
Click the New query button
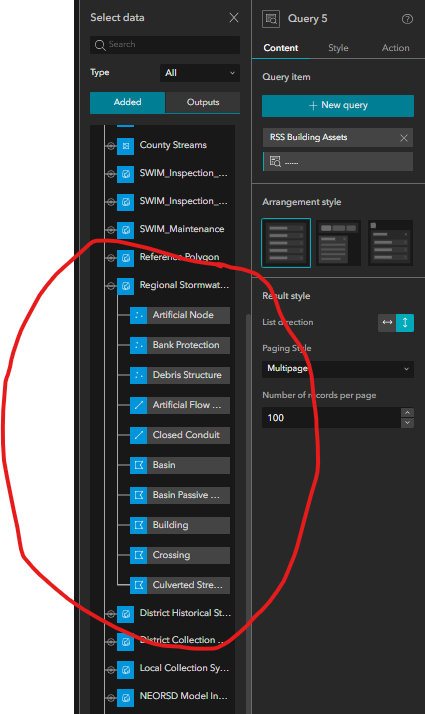338,106
